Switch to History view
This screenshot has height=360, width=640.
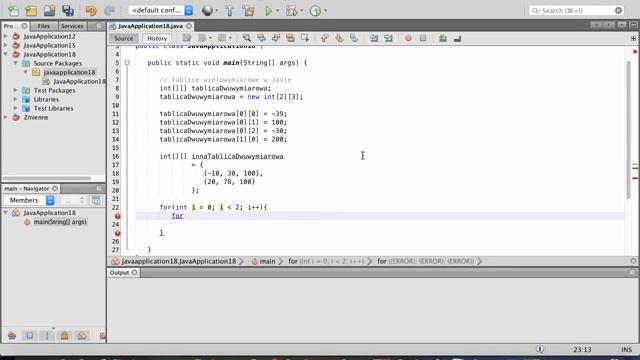(x=157, y=38)
